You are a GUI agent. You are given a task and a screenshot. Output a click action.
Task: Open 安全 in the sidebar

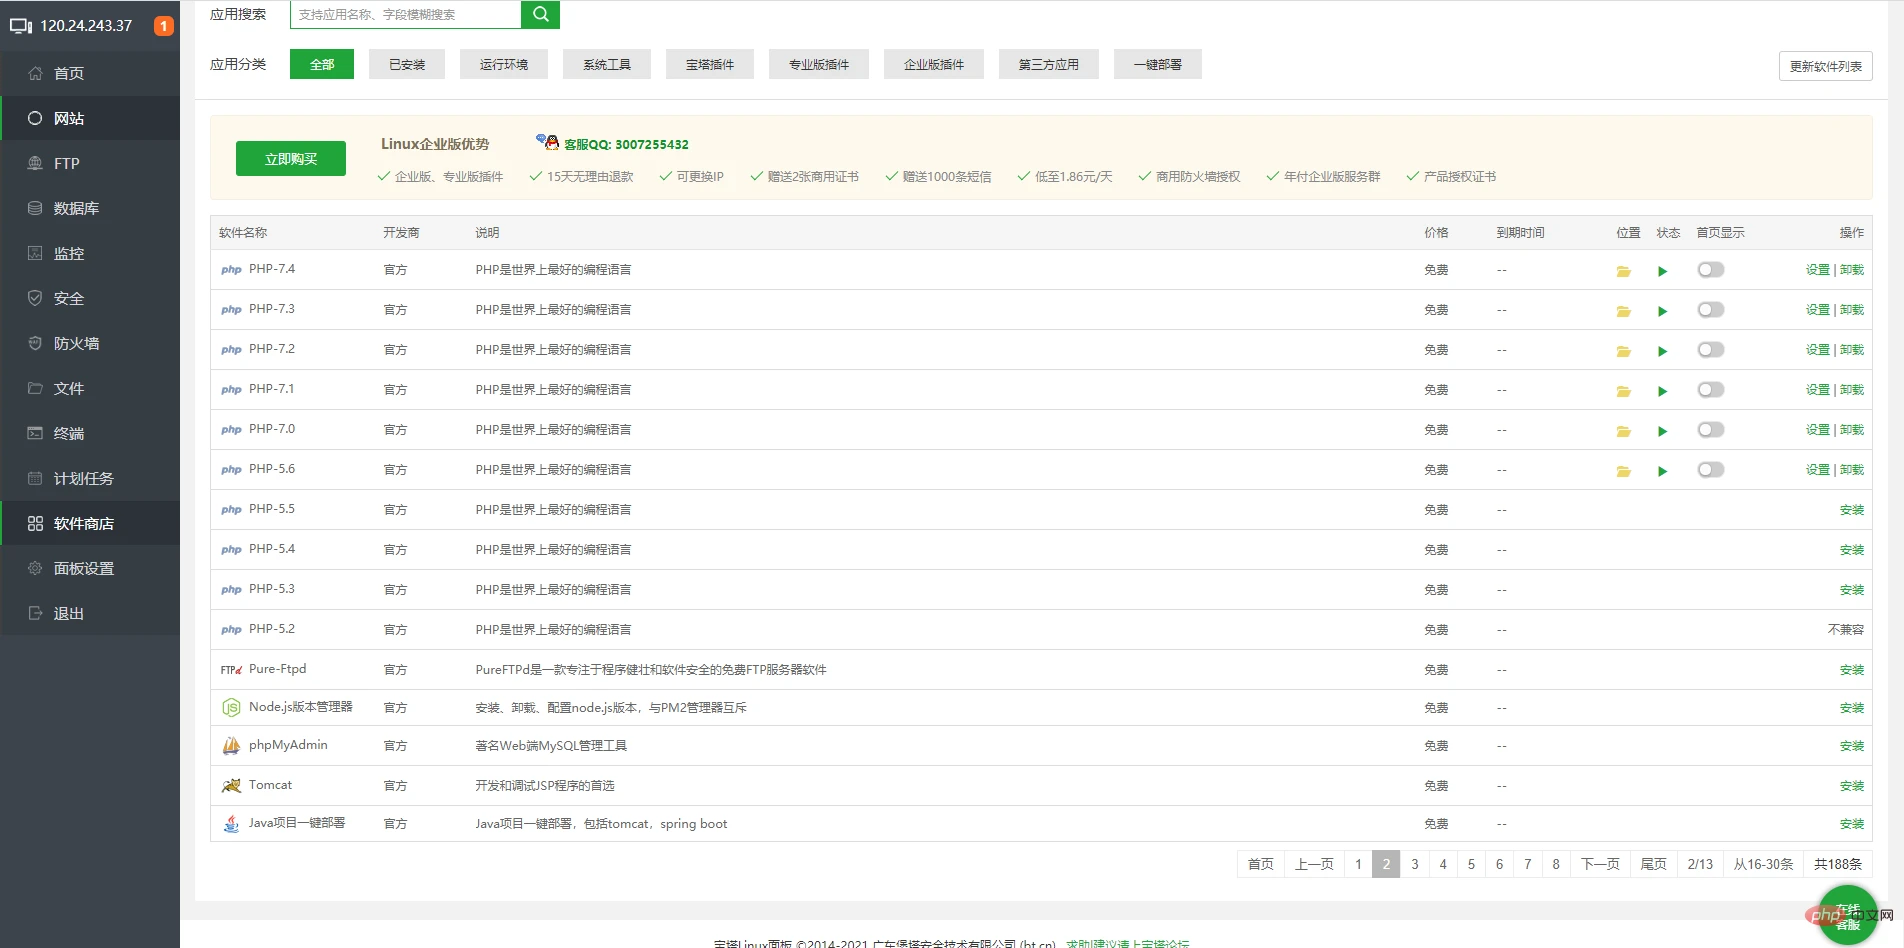point(90,298)
